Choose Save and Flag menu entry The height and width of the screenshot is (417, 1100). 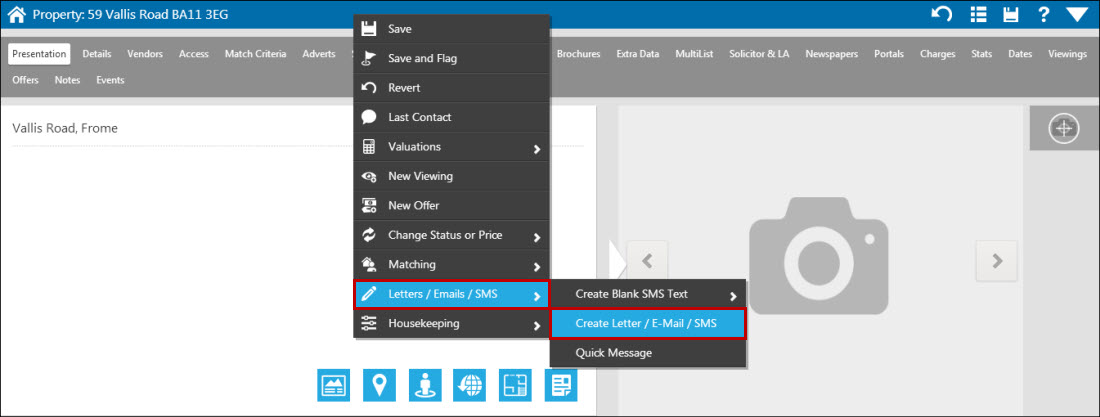[x=452, y=58]
